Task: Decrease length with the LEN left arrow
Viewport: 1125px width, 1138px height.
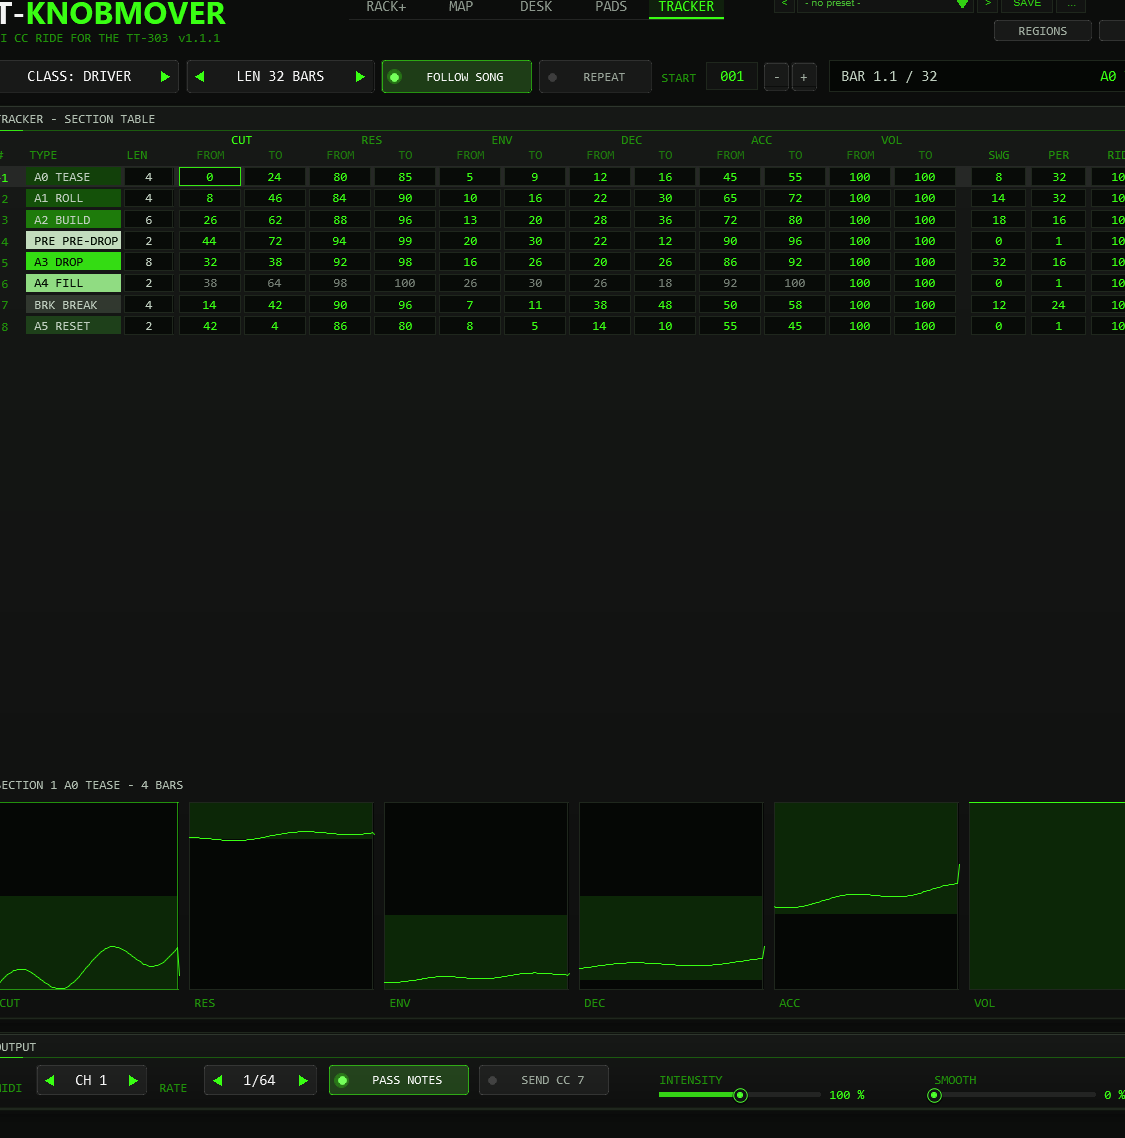Action: 200,77
